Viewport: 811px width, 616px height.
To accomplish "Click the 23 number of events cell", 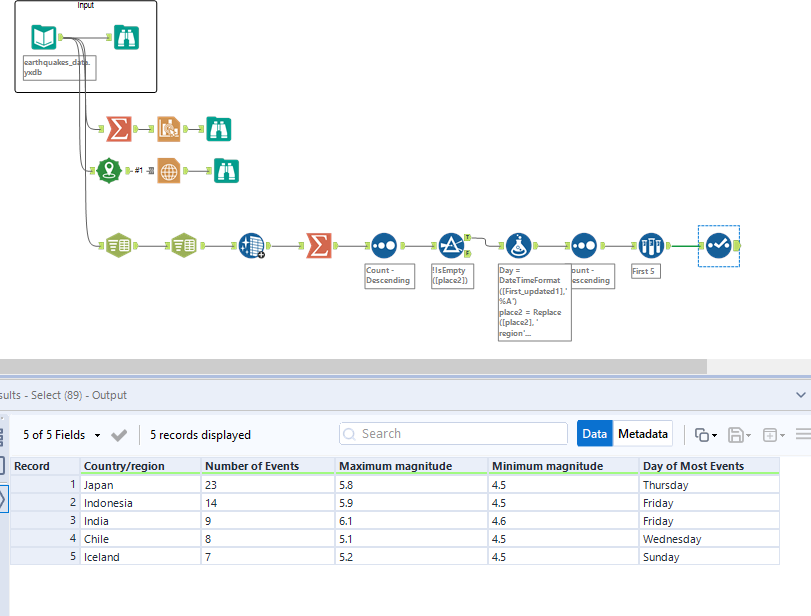I will point(268,485).
